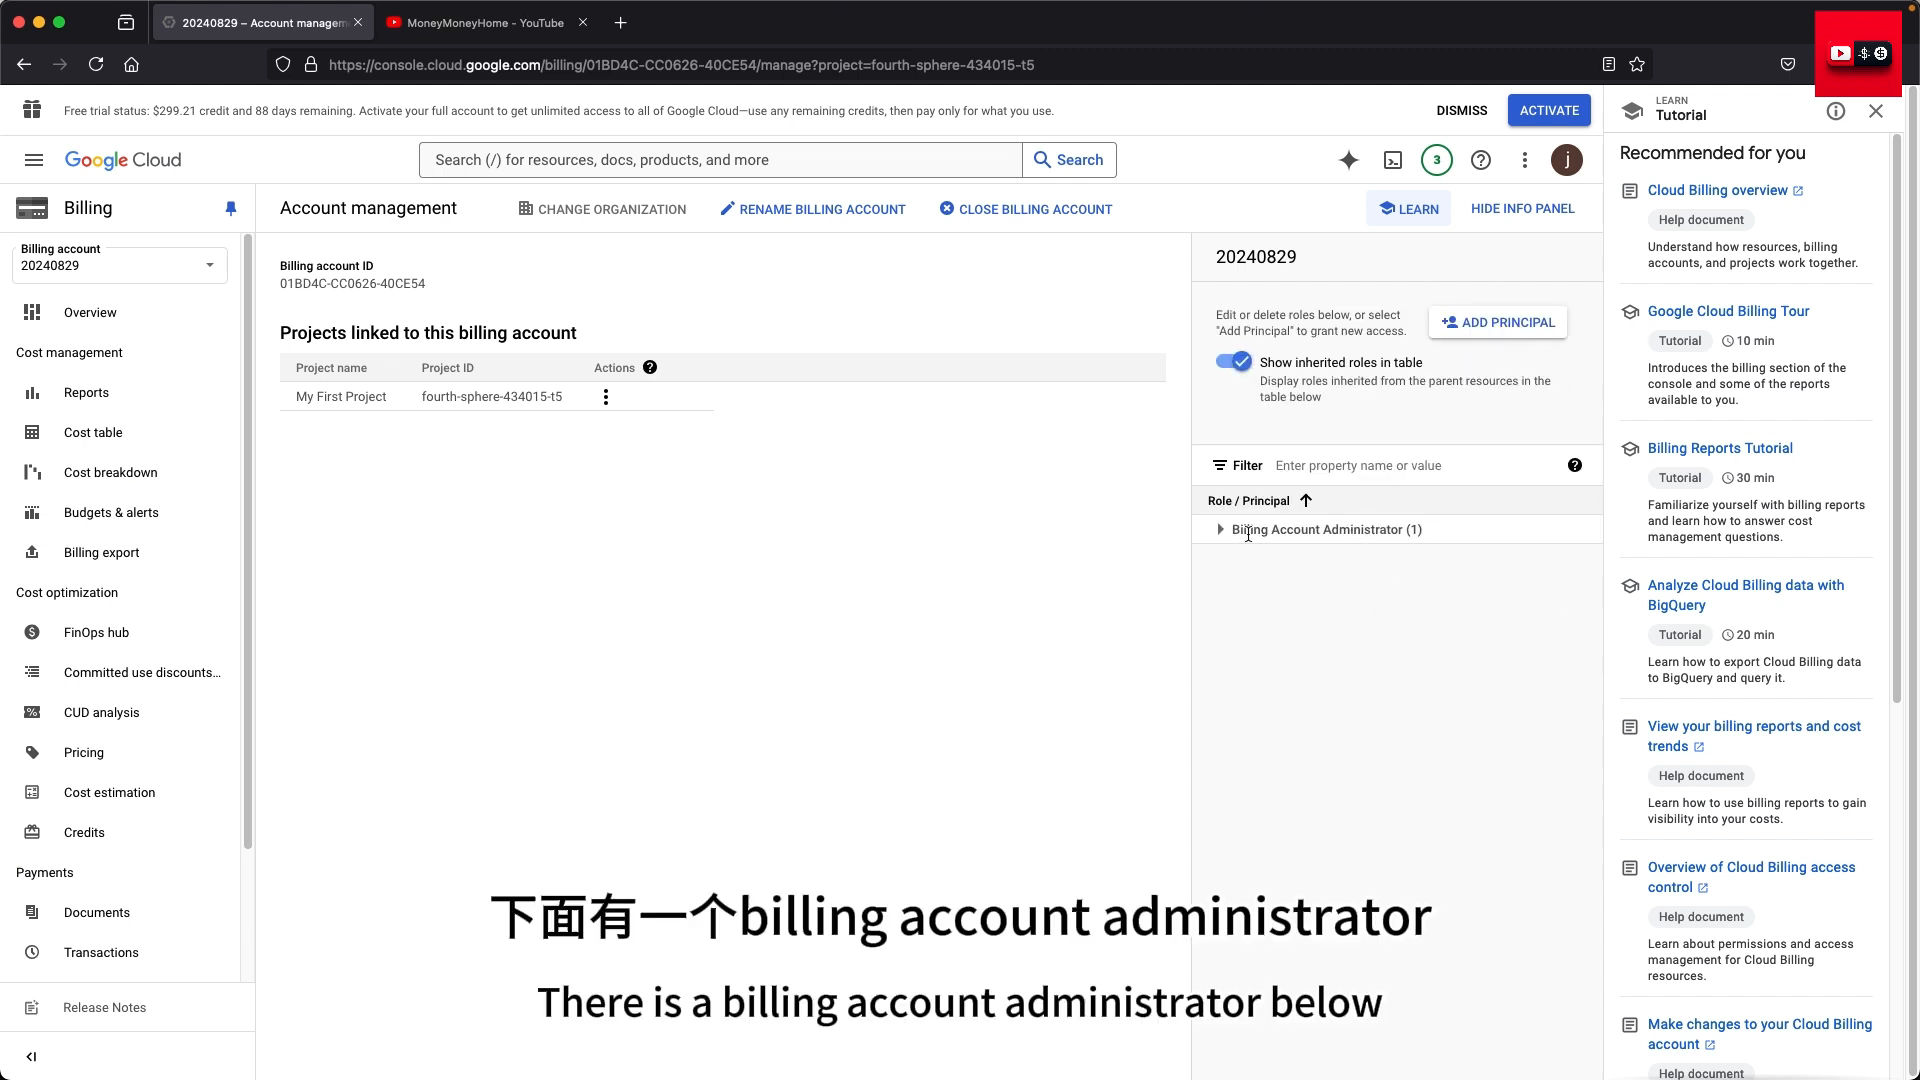Expand Billing Account Administrator (1) role
The height and width of the screenshot is (1080, 1920).
coord(1220,529)
